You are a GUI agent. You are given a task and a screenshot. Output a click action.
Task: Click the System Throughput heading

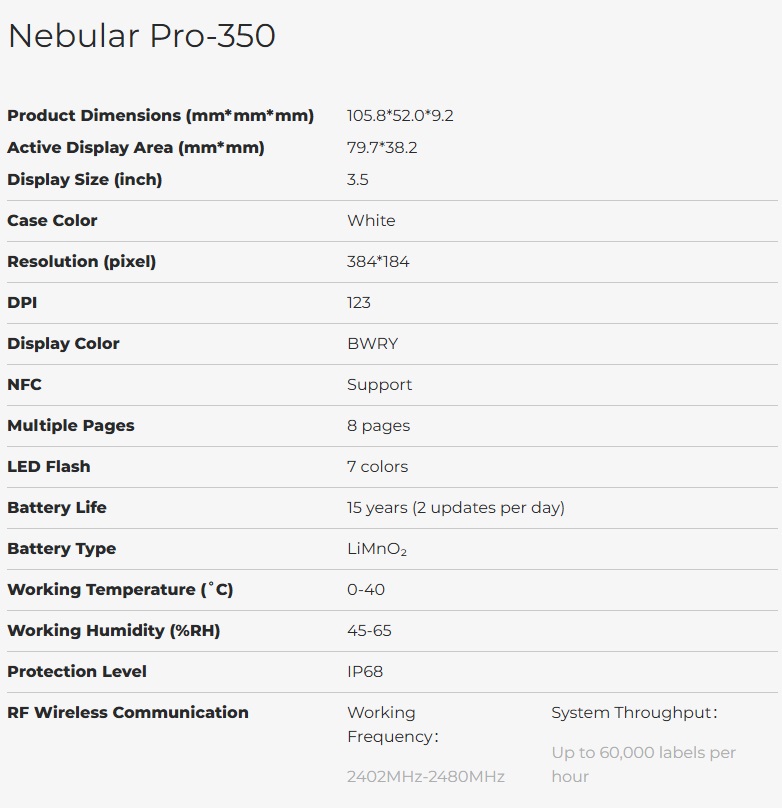pos(634,712)
